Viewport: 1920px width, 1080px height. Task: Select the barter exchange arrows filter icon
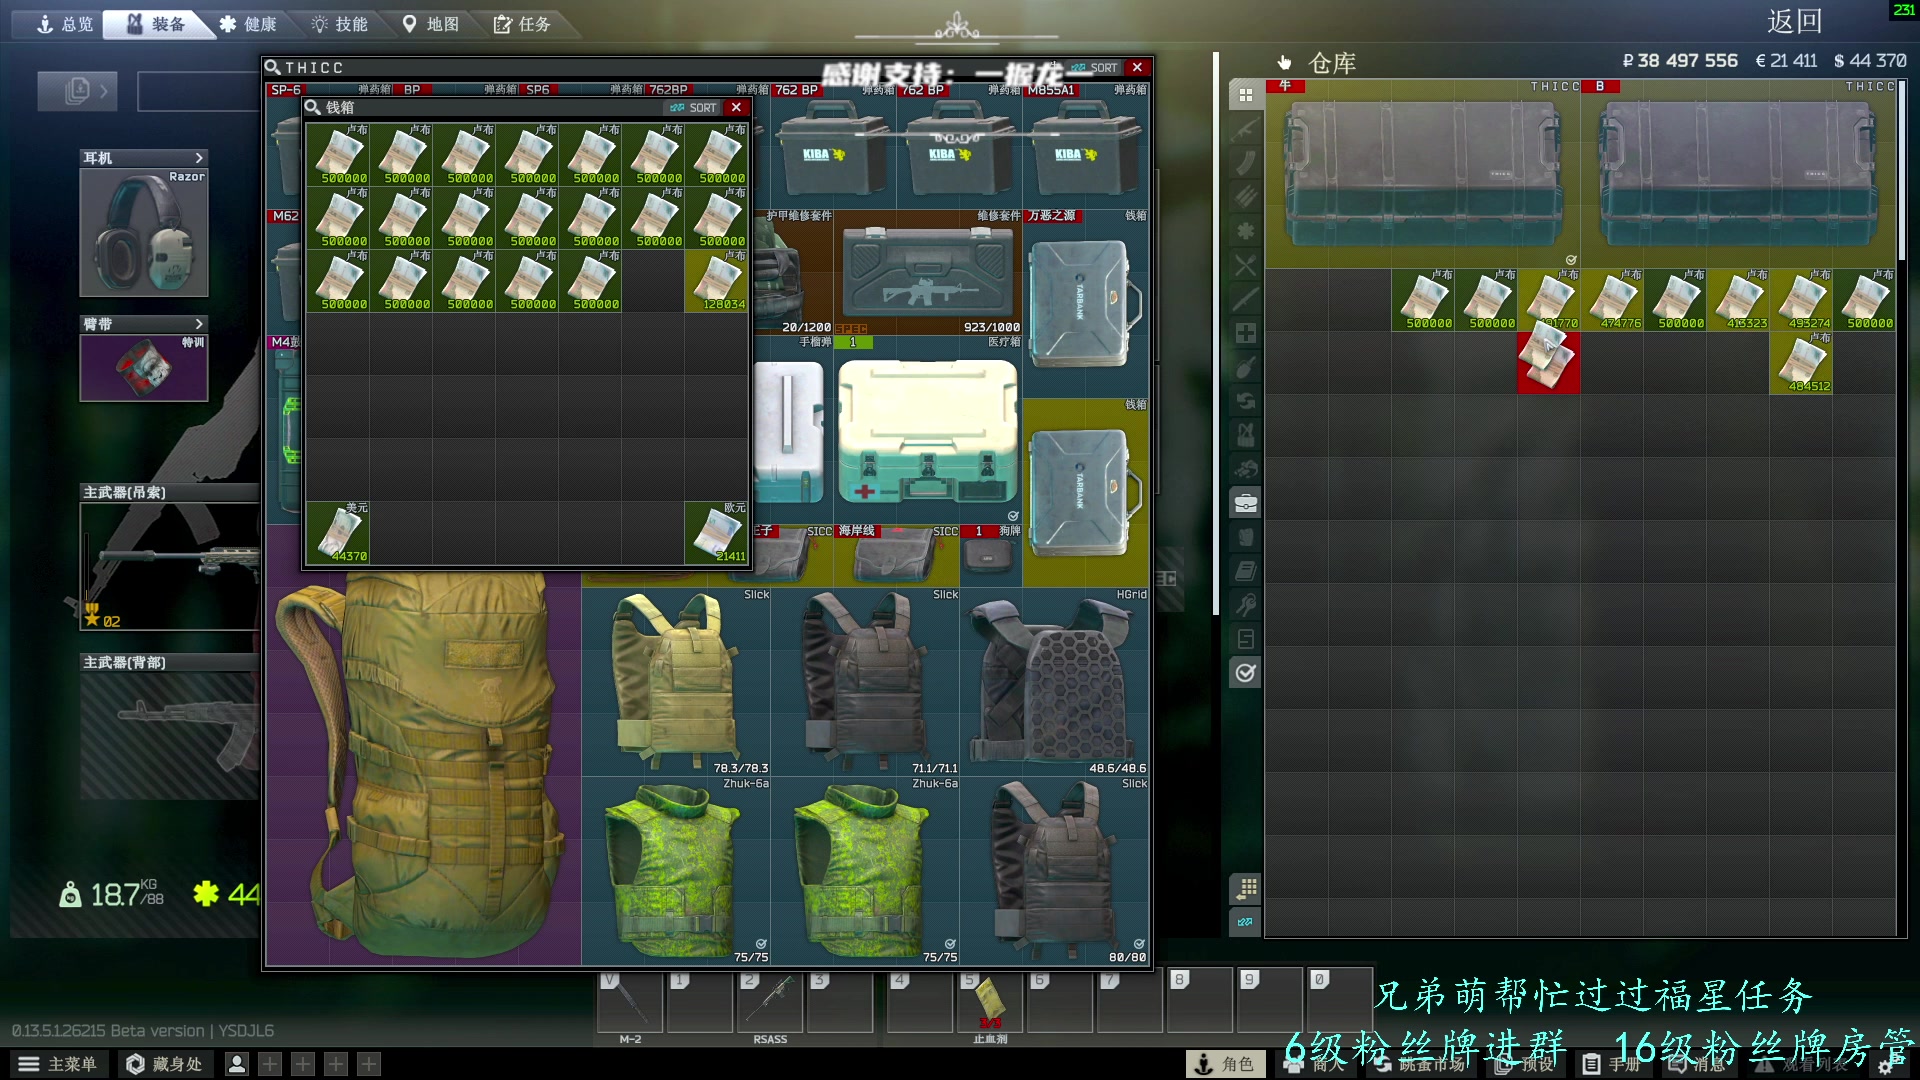(x=1245, y=401)
